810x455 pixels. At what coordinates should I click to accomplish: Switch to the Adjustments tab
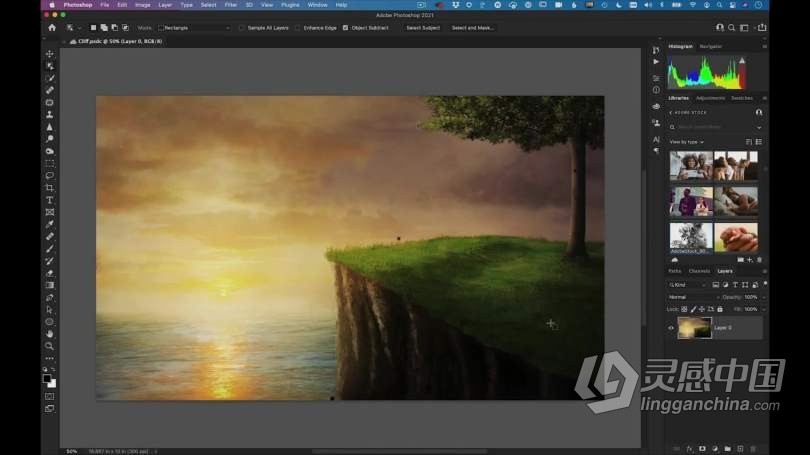[x=710, y=98]
